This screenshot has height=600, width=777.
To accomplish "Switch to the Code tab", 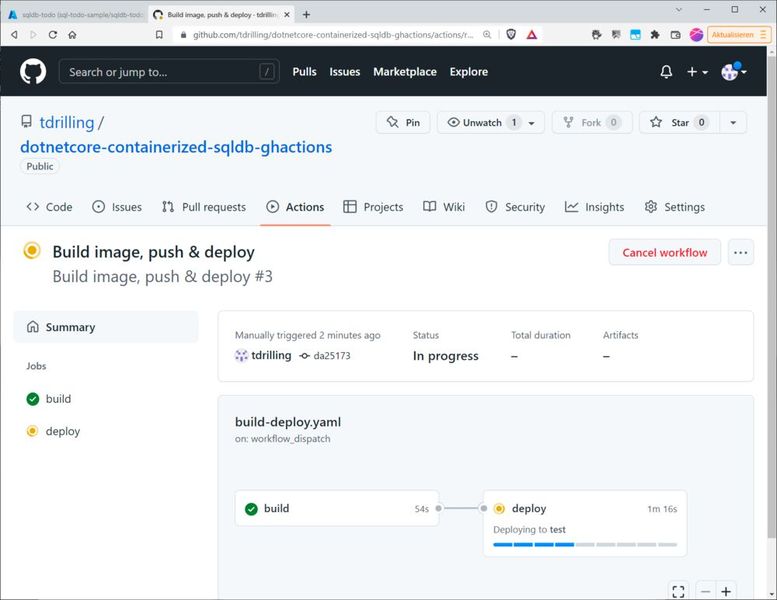I will [x=49, y=207].
